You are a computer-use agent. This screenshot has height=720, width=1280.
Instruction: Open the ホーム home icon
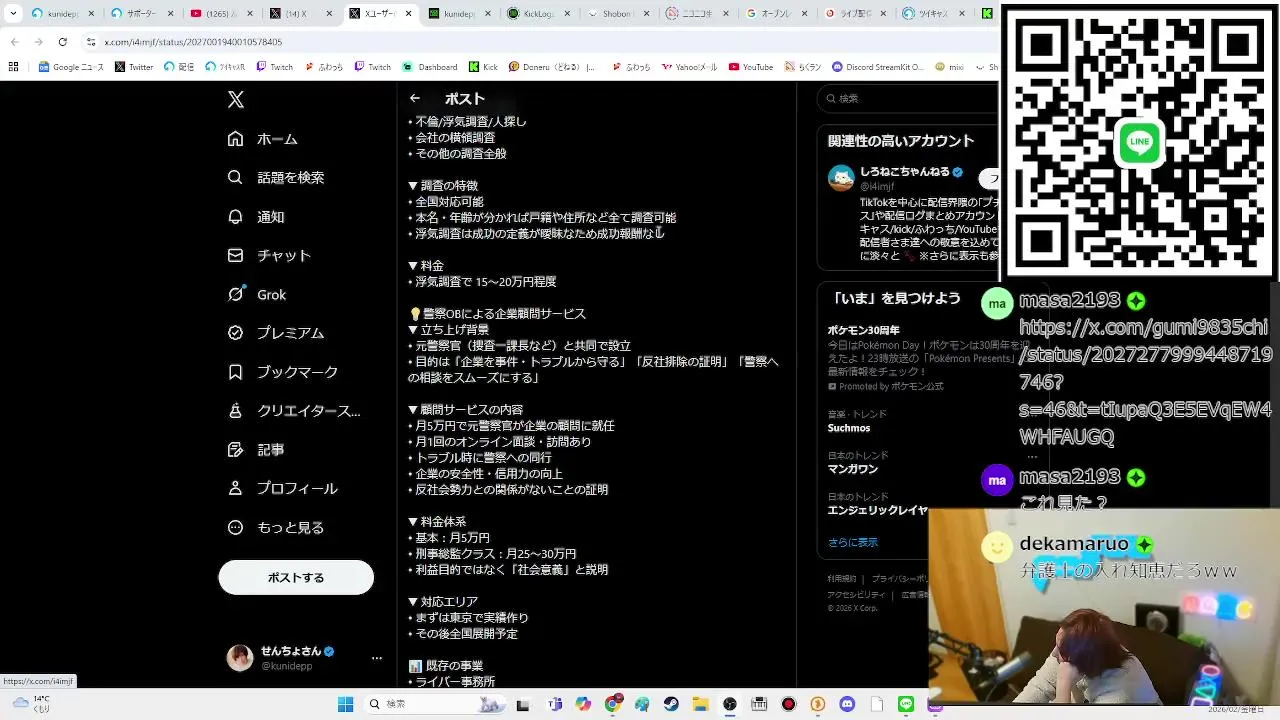point(235,138)
